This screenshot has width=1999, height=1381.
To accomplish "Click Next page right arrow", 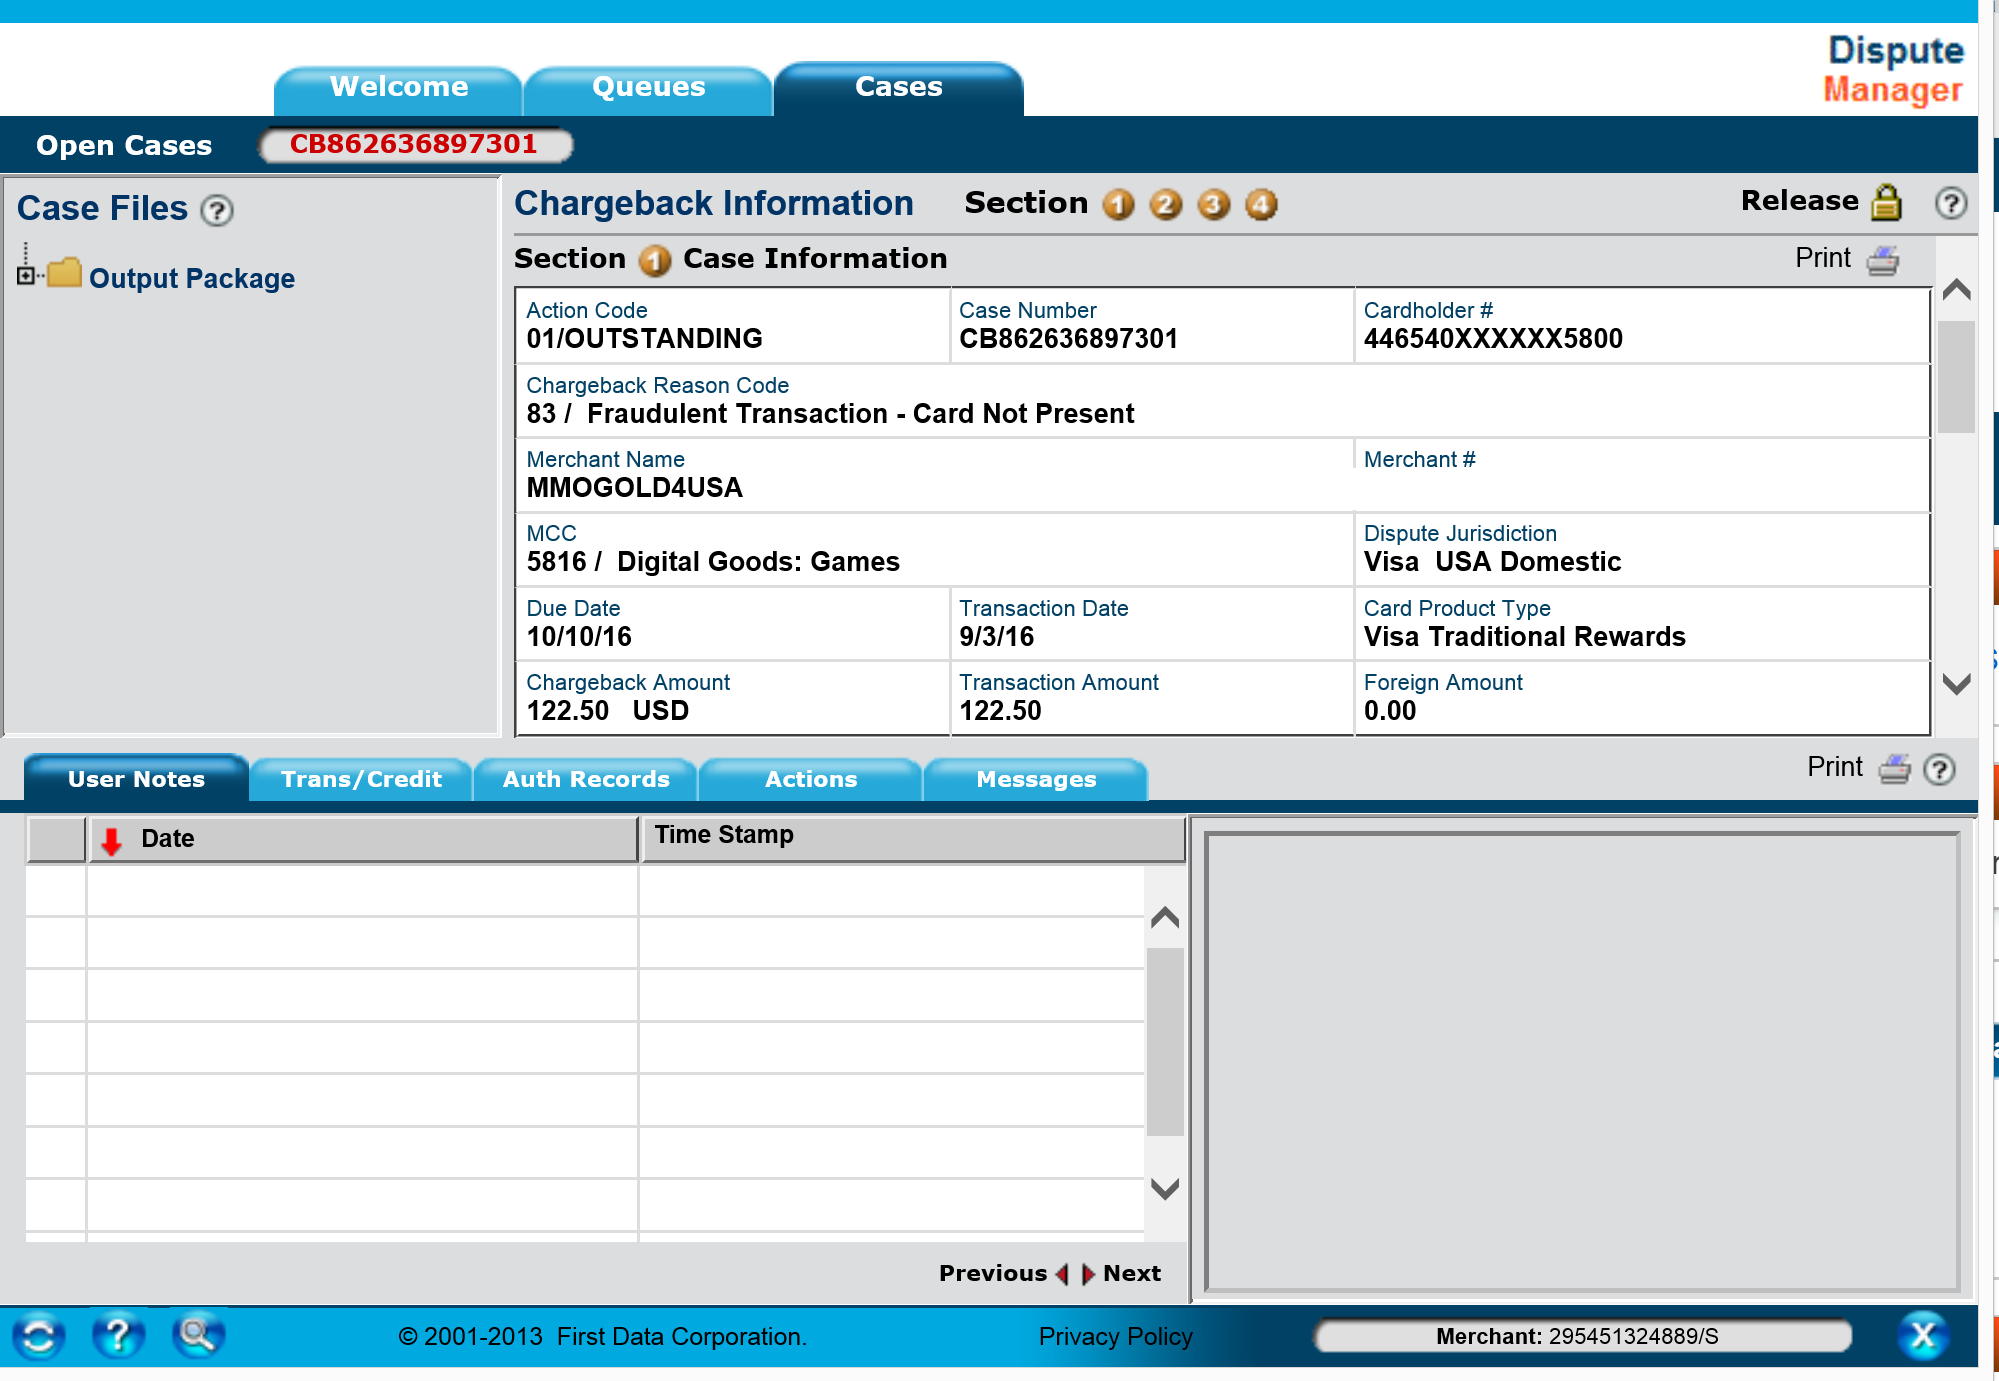I will [x=1088, y=1274].
